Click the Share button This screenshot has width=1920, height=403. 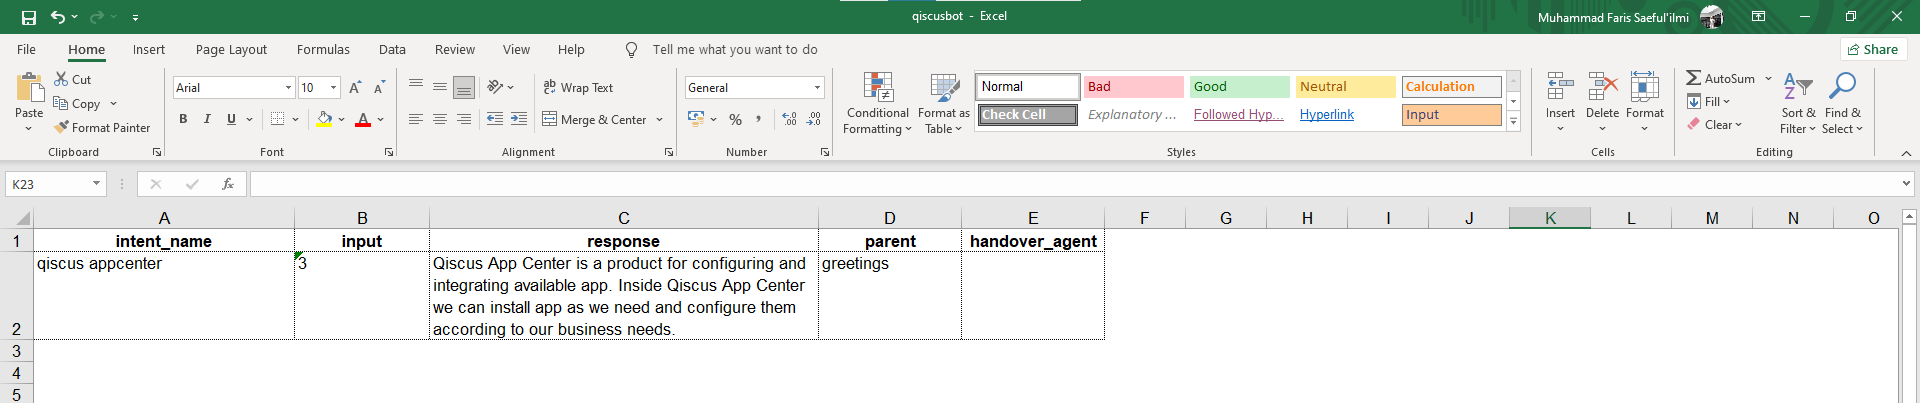(1873, 50)
